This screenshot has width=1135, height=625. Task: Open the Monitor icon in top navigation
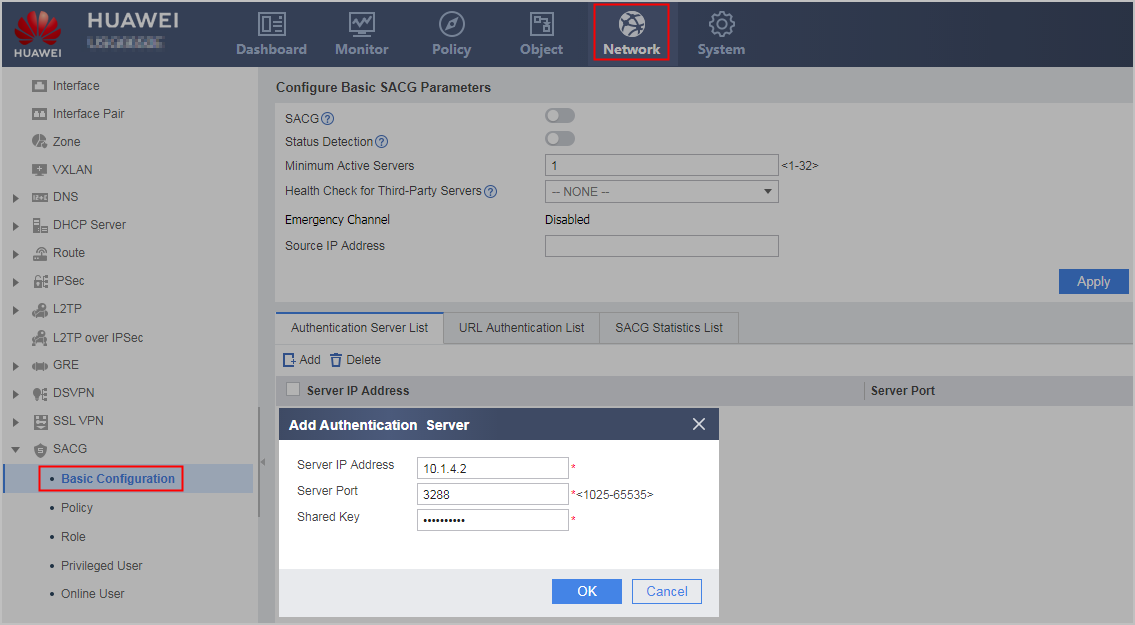click(362, 25)
